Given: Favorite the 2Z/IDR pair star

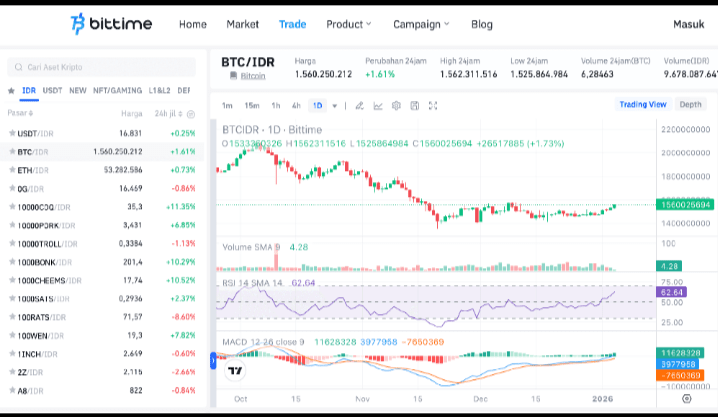Looking at the screenshot, I should 12,372.
